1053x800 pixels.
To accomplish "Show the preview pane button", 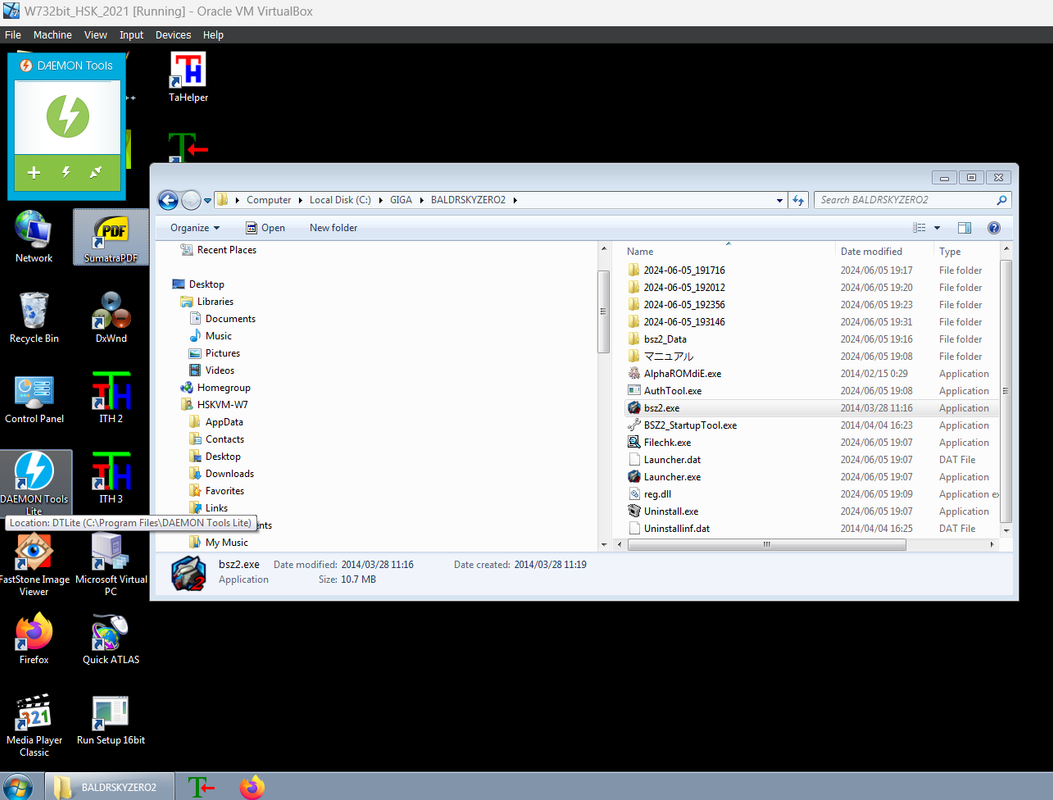I will point(964,228).
